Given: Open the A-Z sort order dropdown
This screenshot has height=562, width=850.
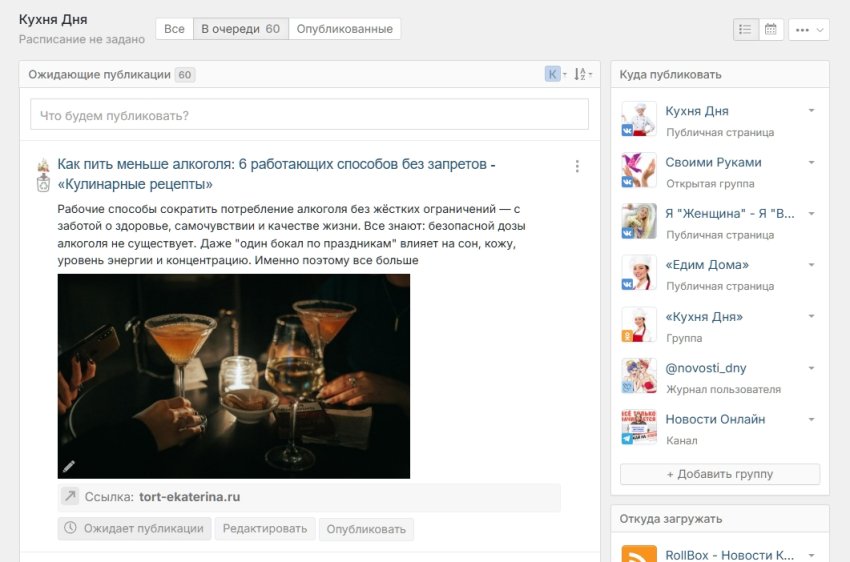Looking at the screenshot, I should (x=583, y=75).
